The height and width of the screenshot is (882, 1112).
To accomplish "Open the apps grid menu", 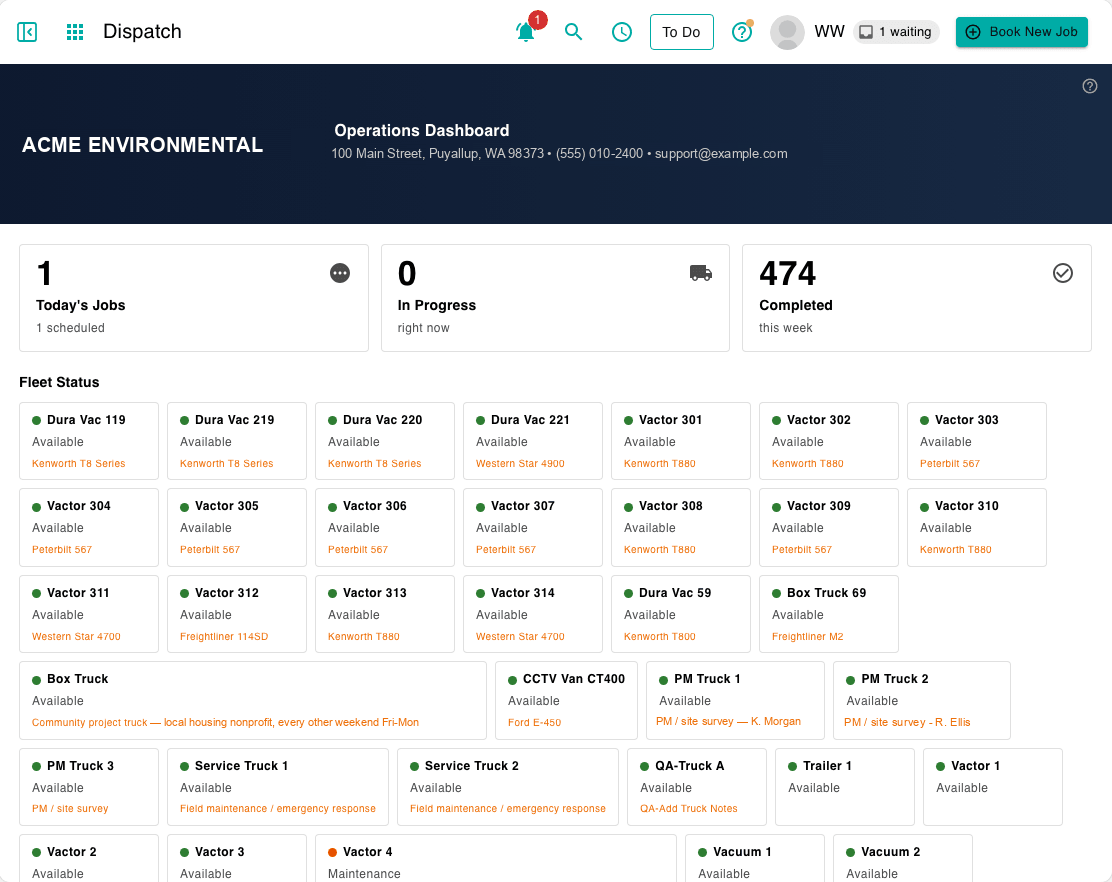I will coord(74,32).
